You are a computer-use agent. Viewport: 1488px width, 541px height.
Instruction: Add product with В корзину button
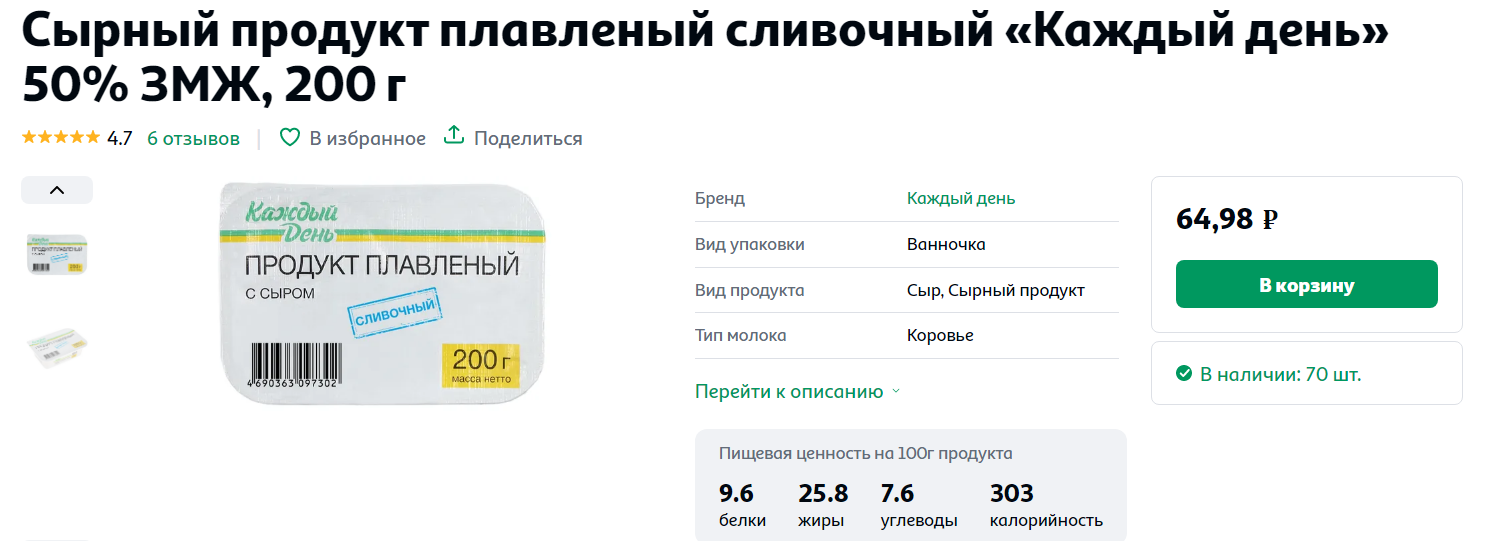1306,284
